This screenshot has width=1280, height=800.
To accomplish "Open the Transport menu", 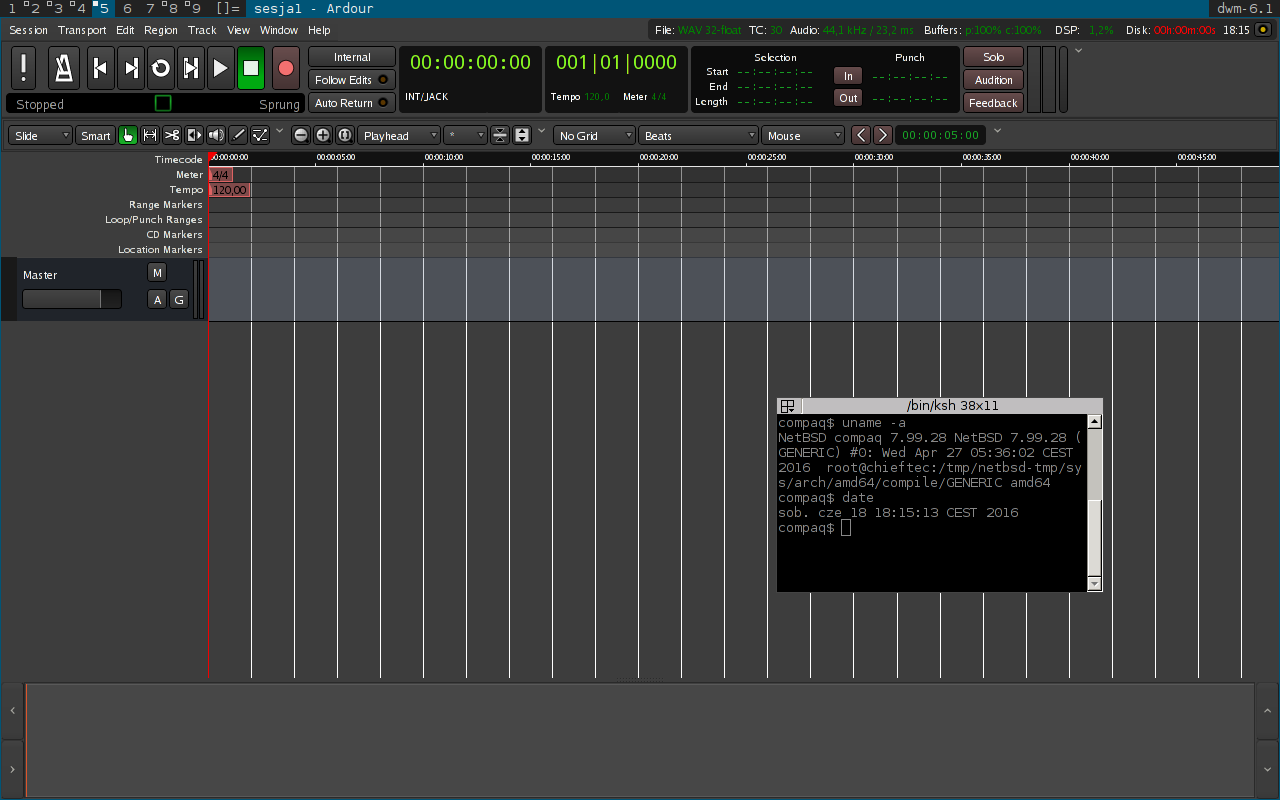I will pyautogui.click(x=82, y=30).
